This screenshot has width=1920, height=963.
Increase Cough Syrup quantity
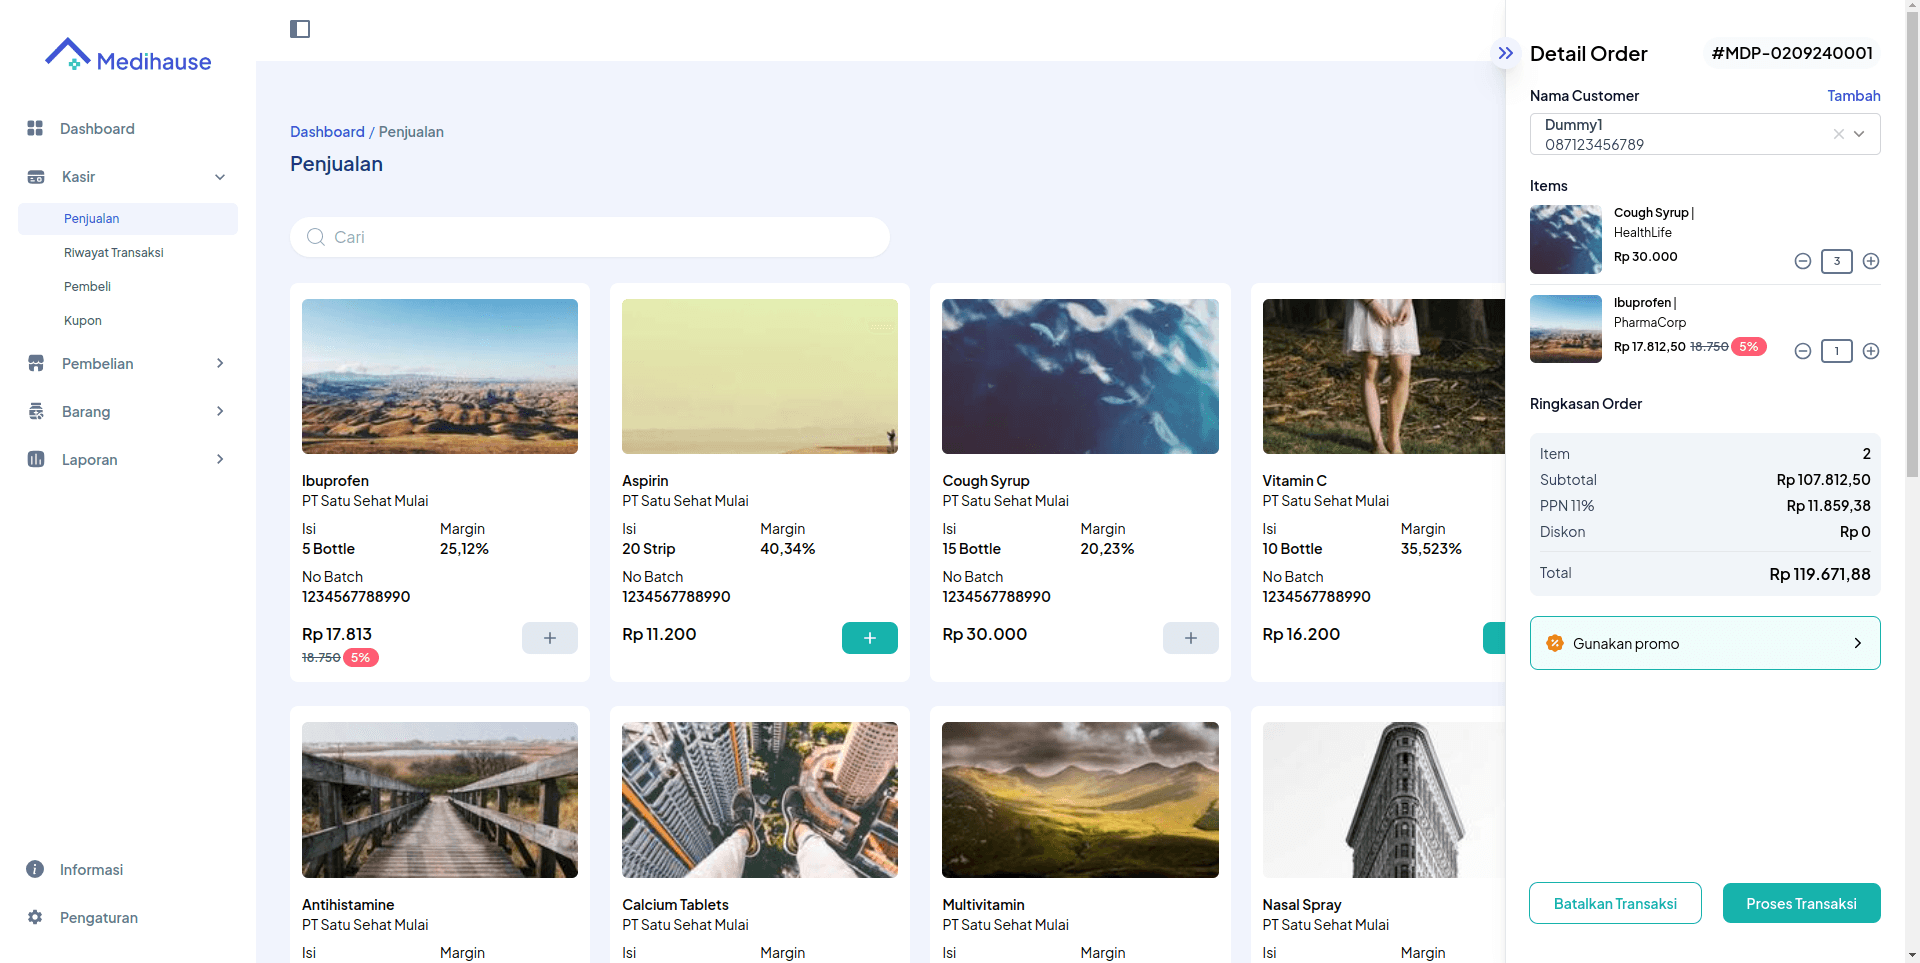click(x=1871, y=261)
